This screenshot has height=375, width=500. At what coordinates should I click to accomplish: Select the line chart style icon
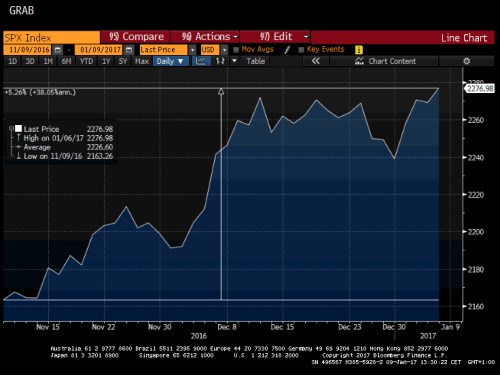(x=201, y=61)
